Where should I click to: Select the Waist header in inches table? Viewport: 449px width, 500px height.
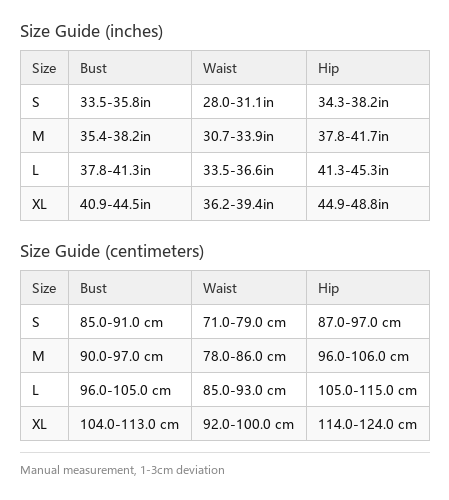(x=249, y=68)
